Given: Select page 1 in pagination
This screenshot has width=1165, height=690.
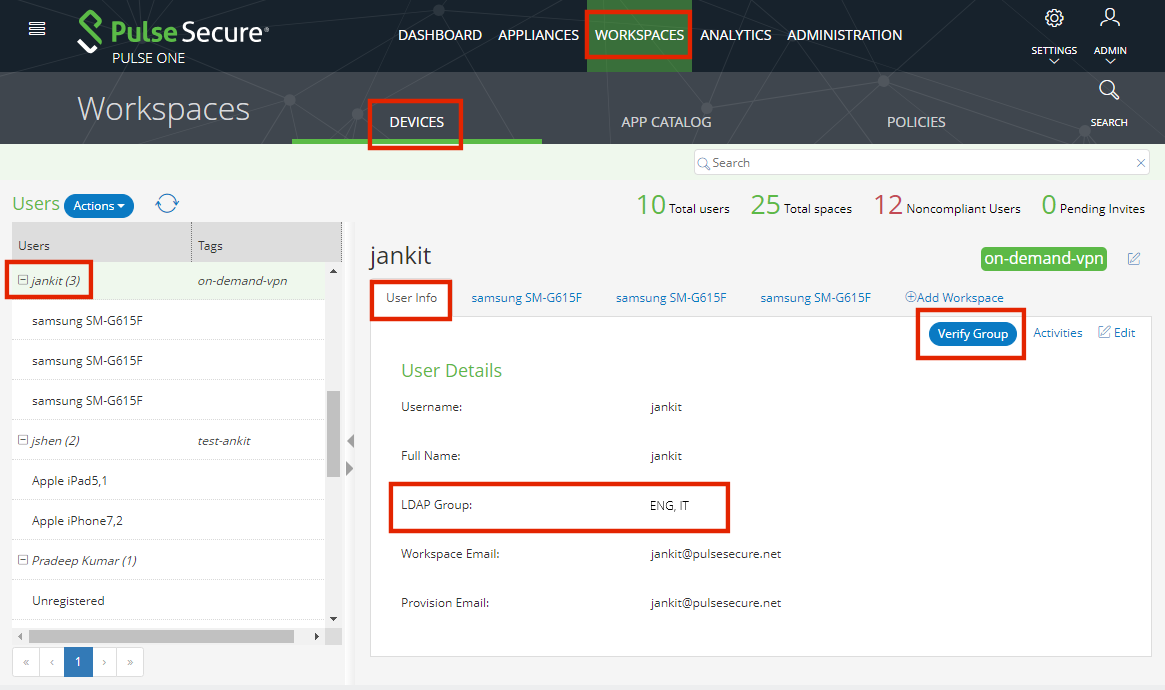Looking at the screenshot, I should coord(78,662).
